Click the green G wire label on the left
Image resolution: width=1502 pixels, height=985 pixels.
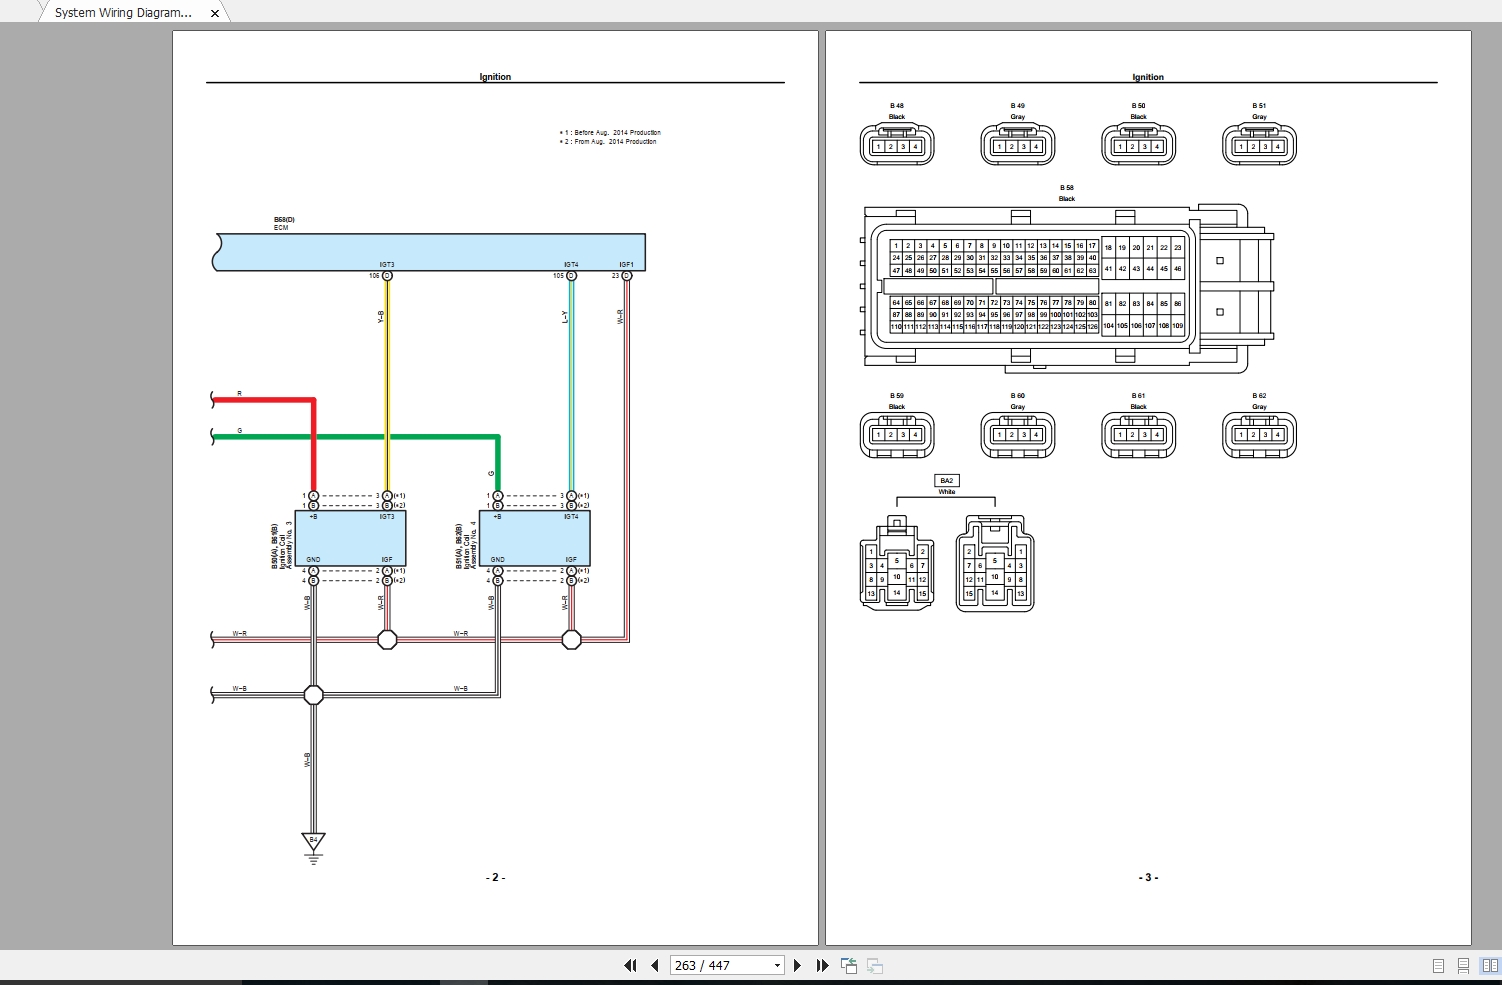tap(239, 431)
